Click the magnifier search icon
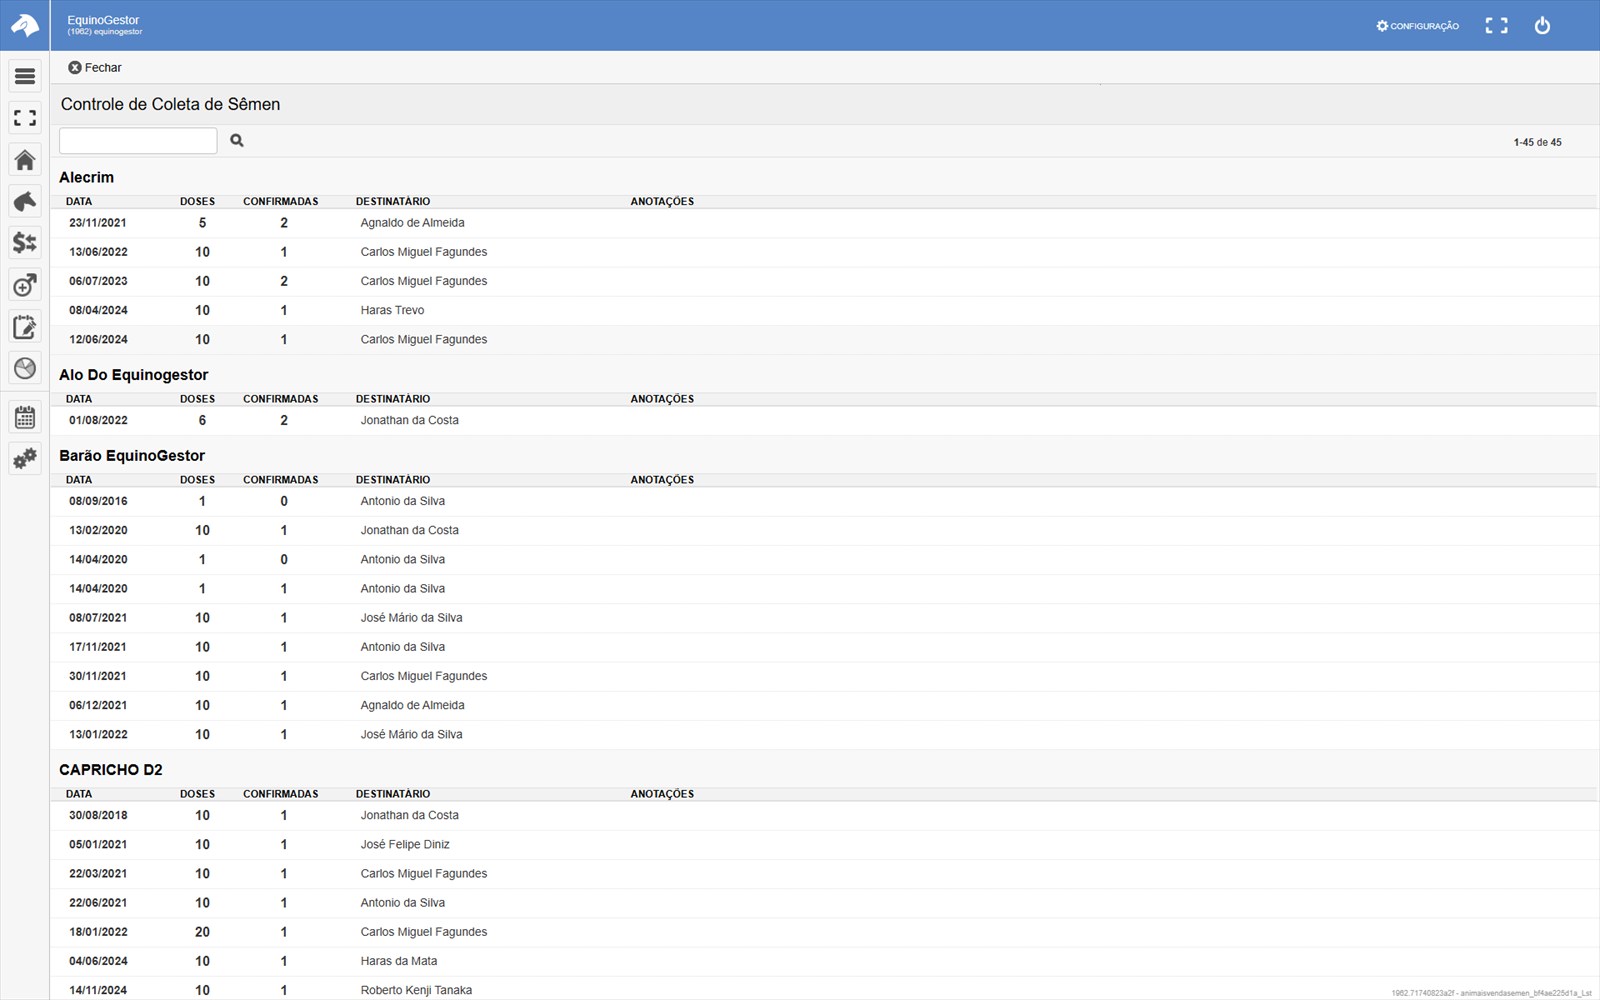Viewport: 1600px width, 1000px height. (237, 140)
